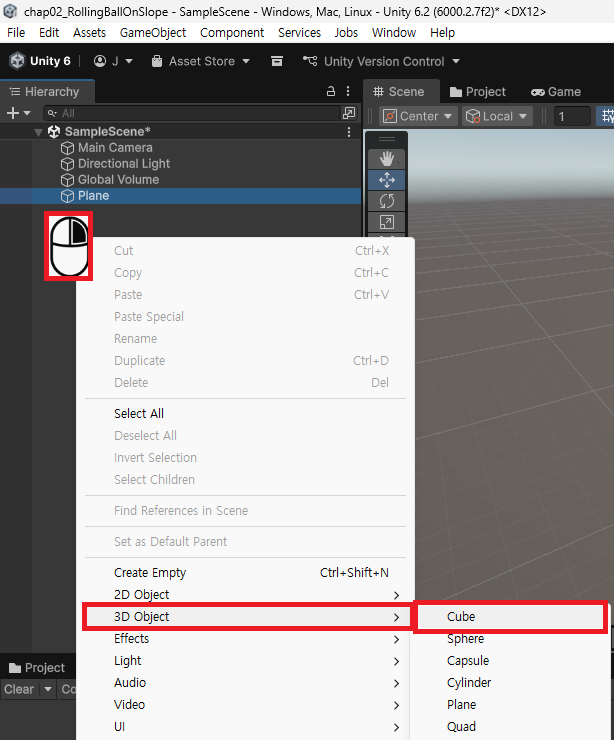The width and height of the screenshot is (614, 740).
Task: Click the Unity scene icon beside SampleScene
Action: click(54, 132)
